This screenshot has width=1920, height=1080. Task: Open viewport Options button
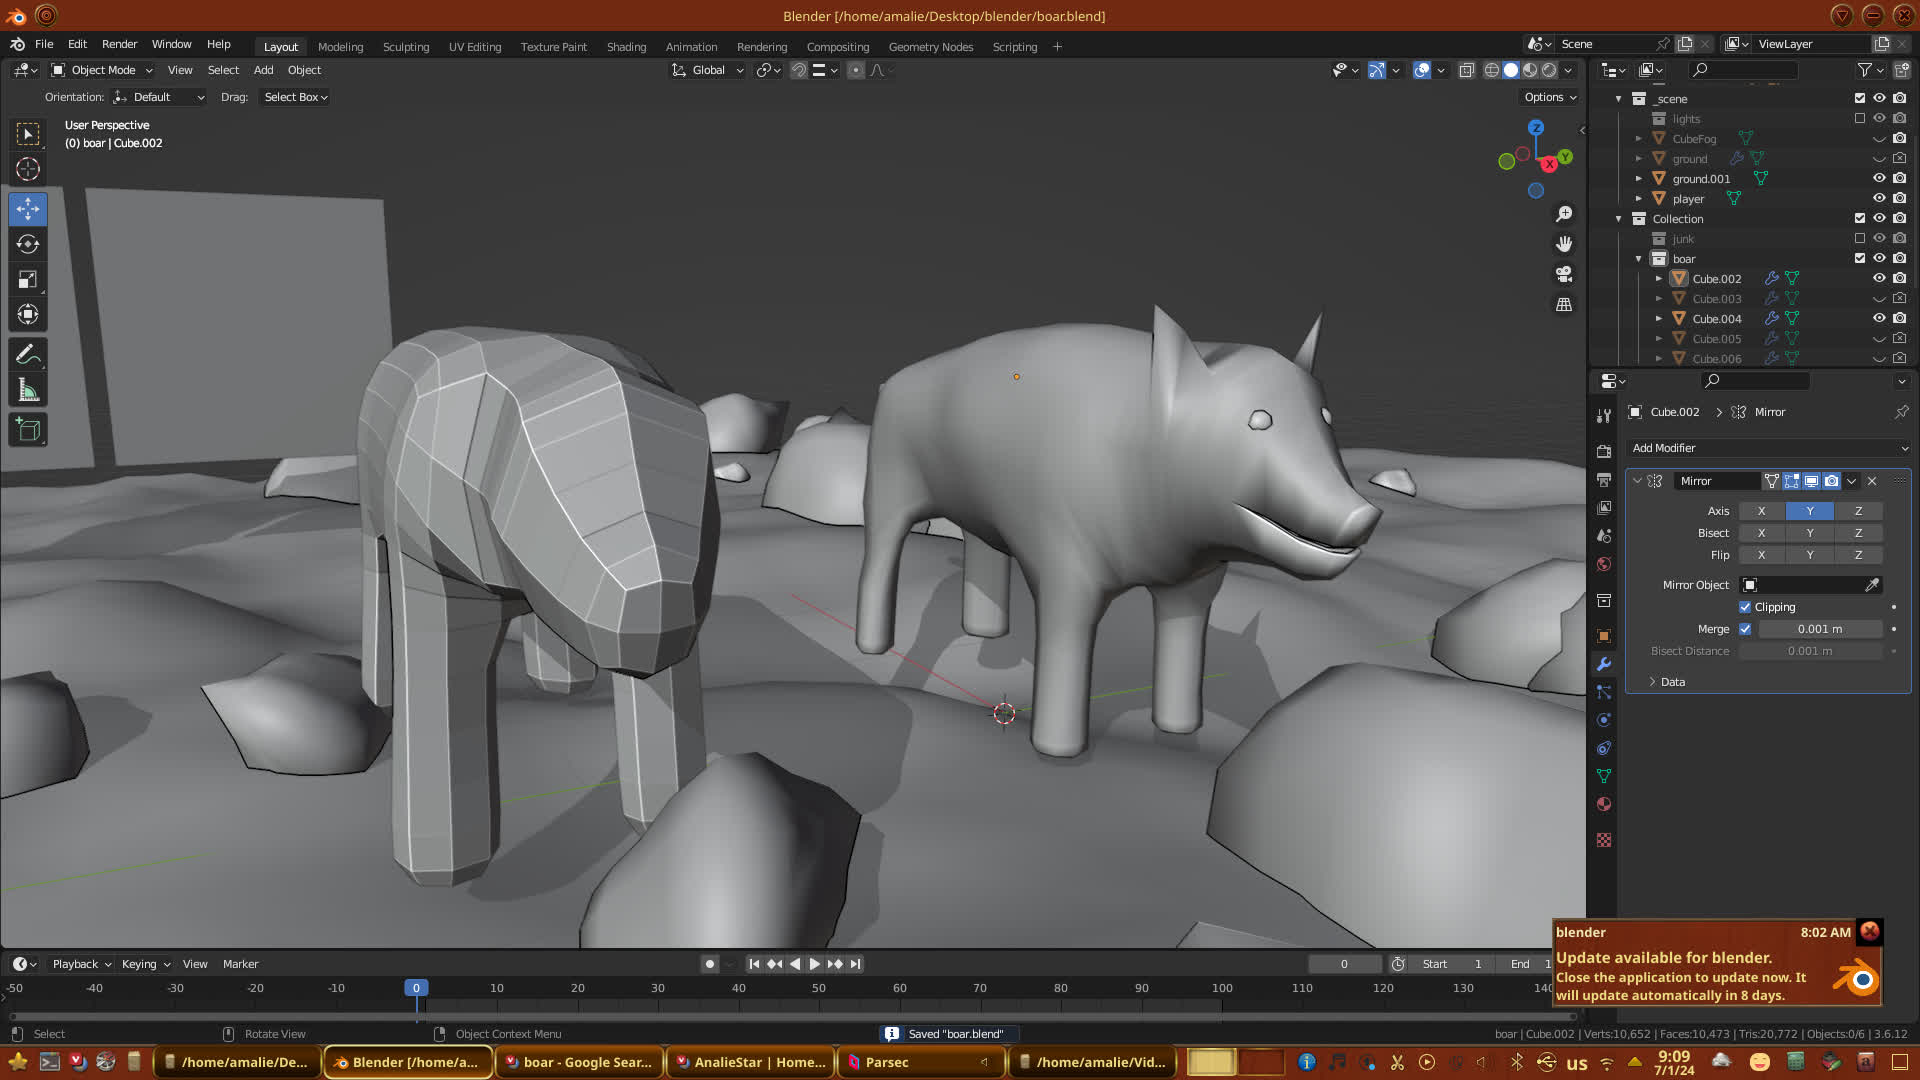coord(1550,97)
